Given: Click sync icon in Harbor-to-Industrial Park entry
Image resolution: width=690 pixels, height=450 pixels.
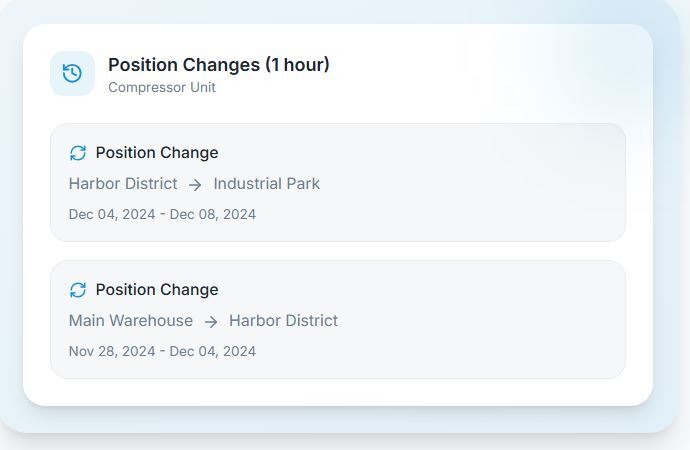Looking at the screenshot, I should point(78,153).
